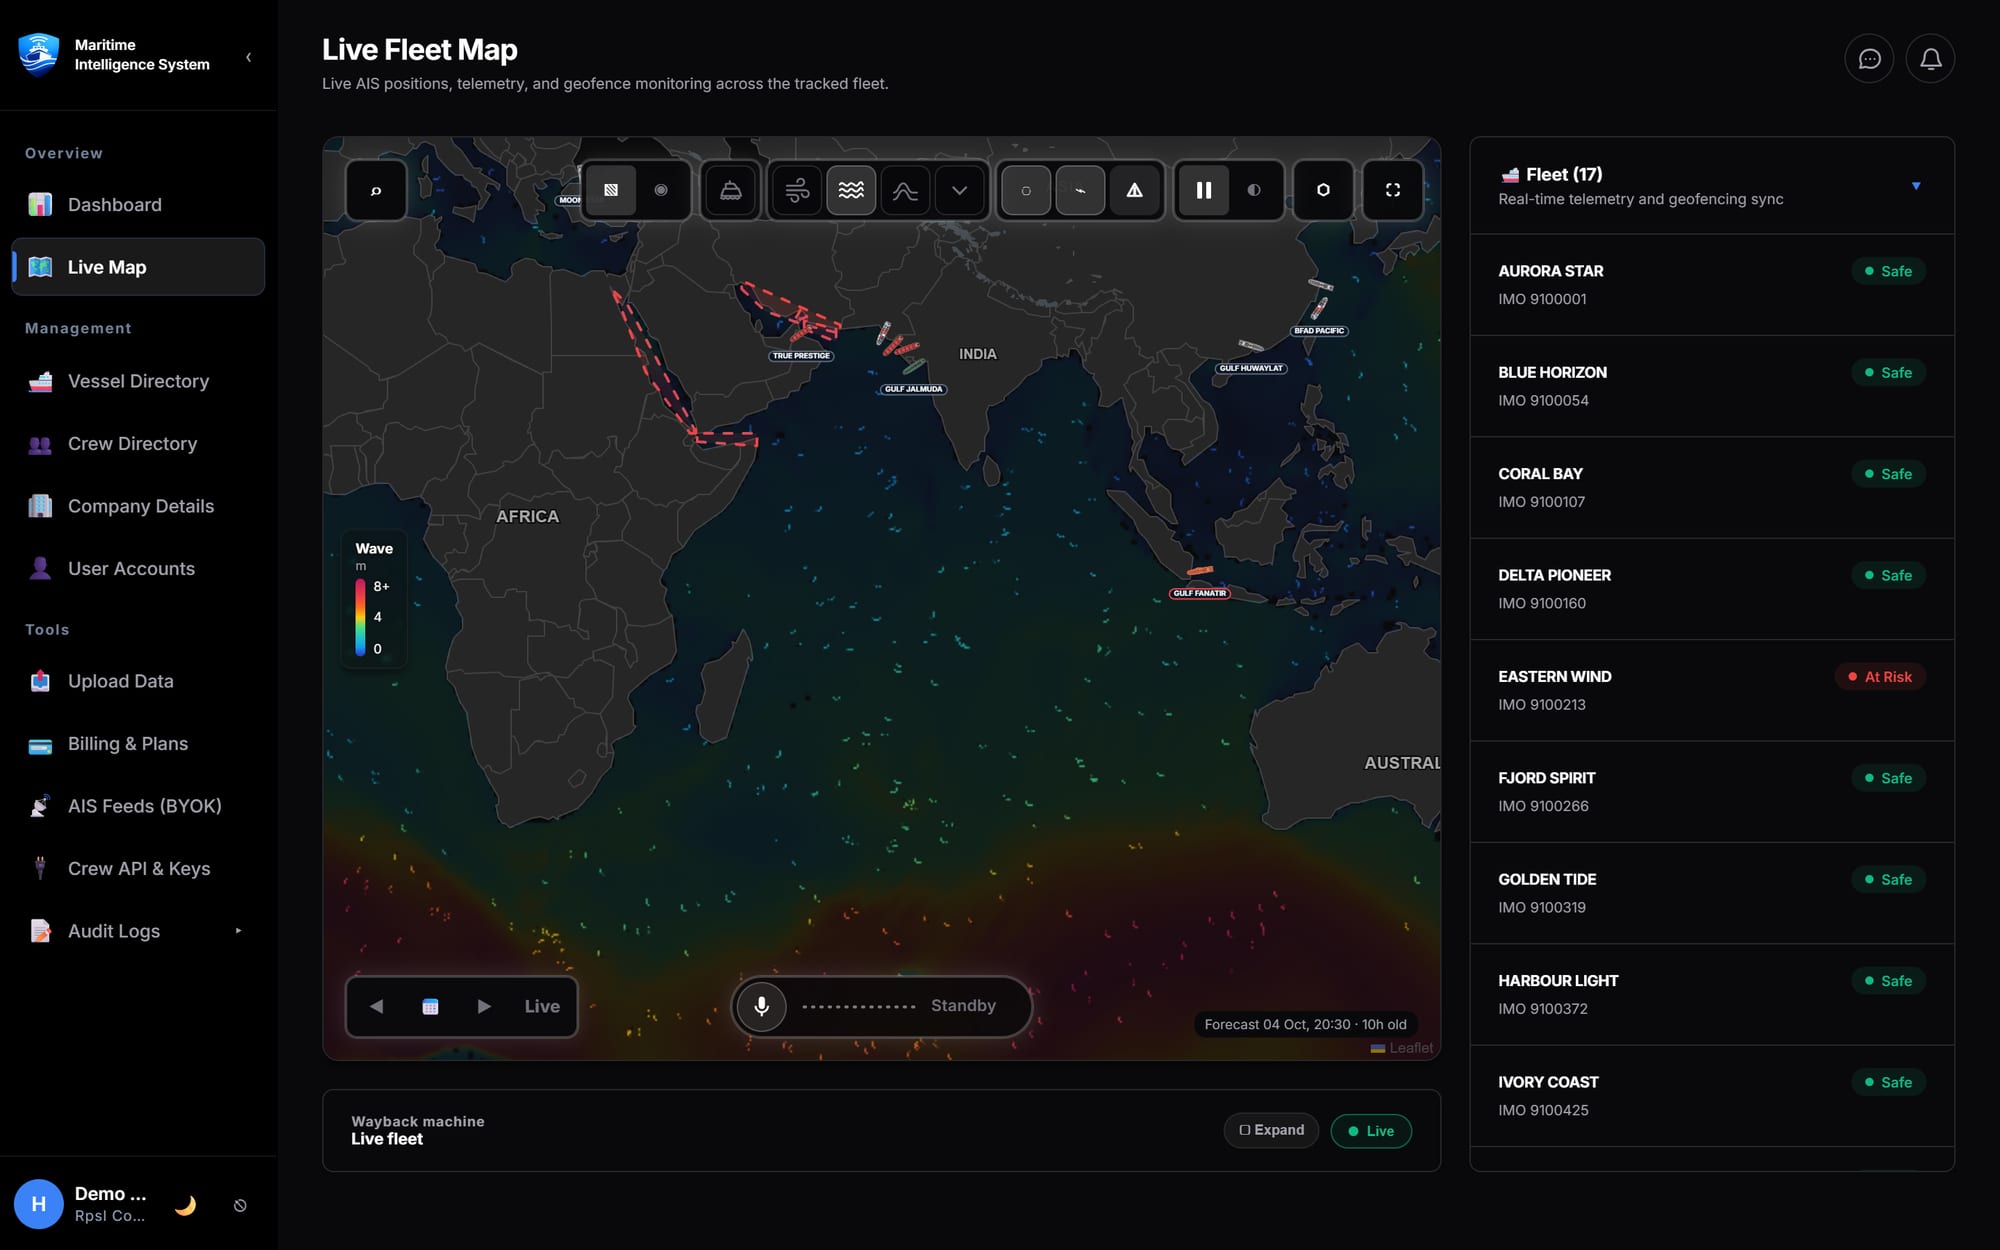The width and height of the screenshot is (2000, 1250).
Task: Toggle dark mode moon icon
Action: (185, 1205)
